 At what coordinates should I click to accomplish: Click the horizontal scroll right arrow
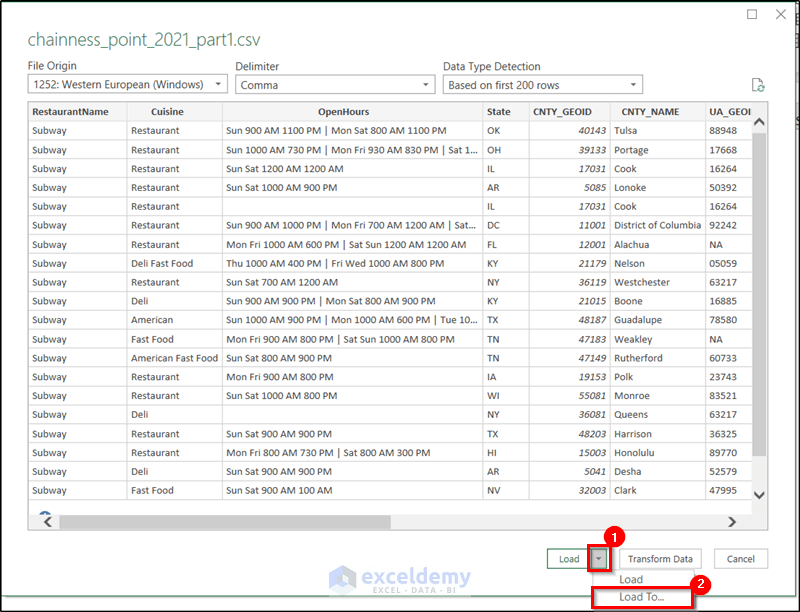[x=732, y=522]
